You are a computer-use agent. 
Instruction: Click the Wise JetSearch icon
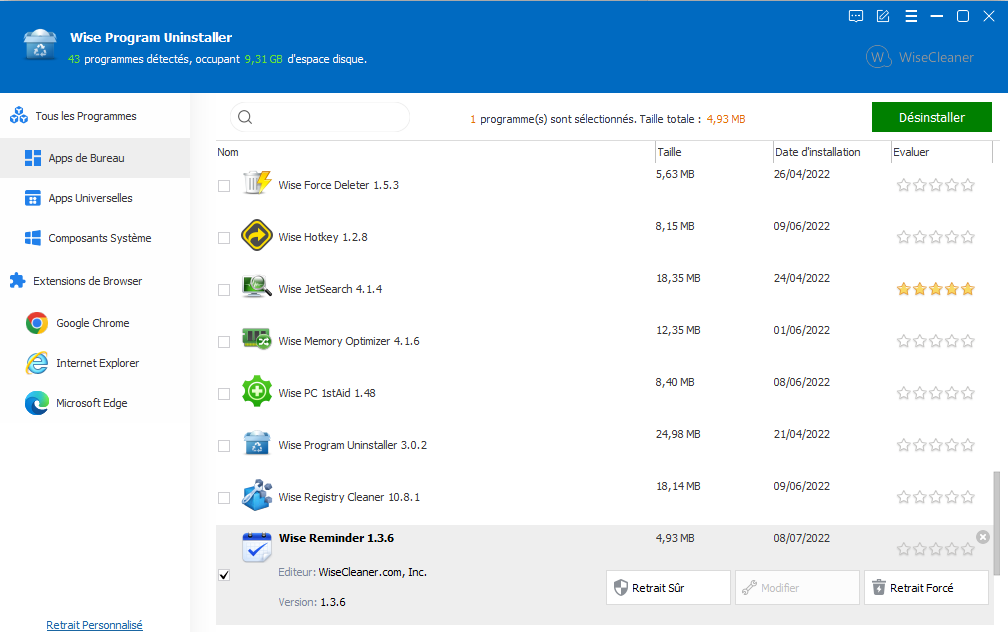click(x=256, y=287)
